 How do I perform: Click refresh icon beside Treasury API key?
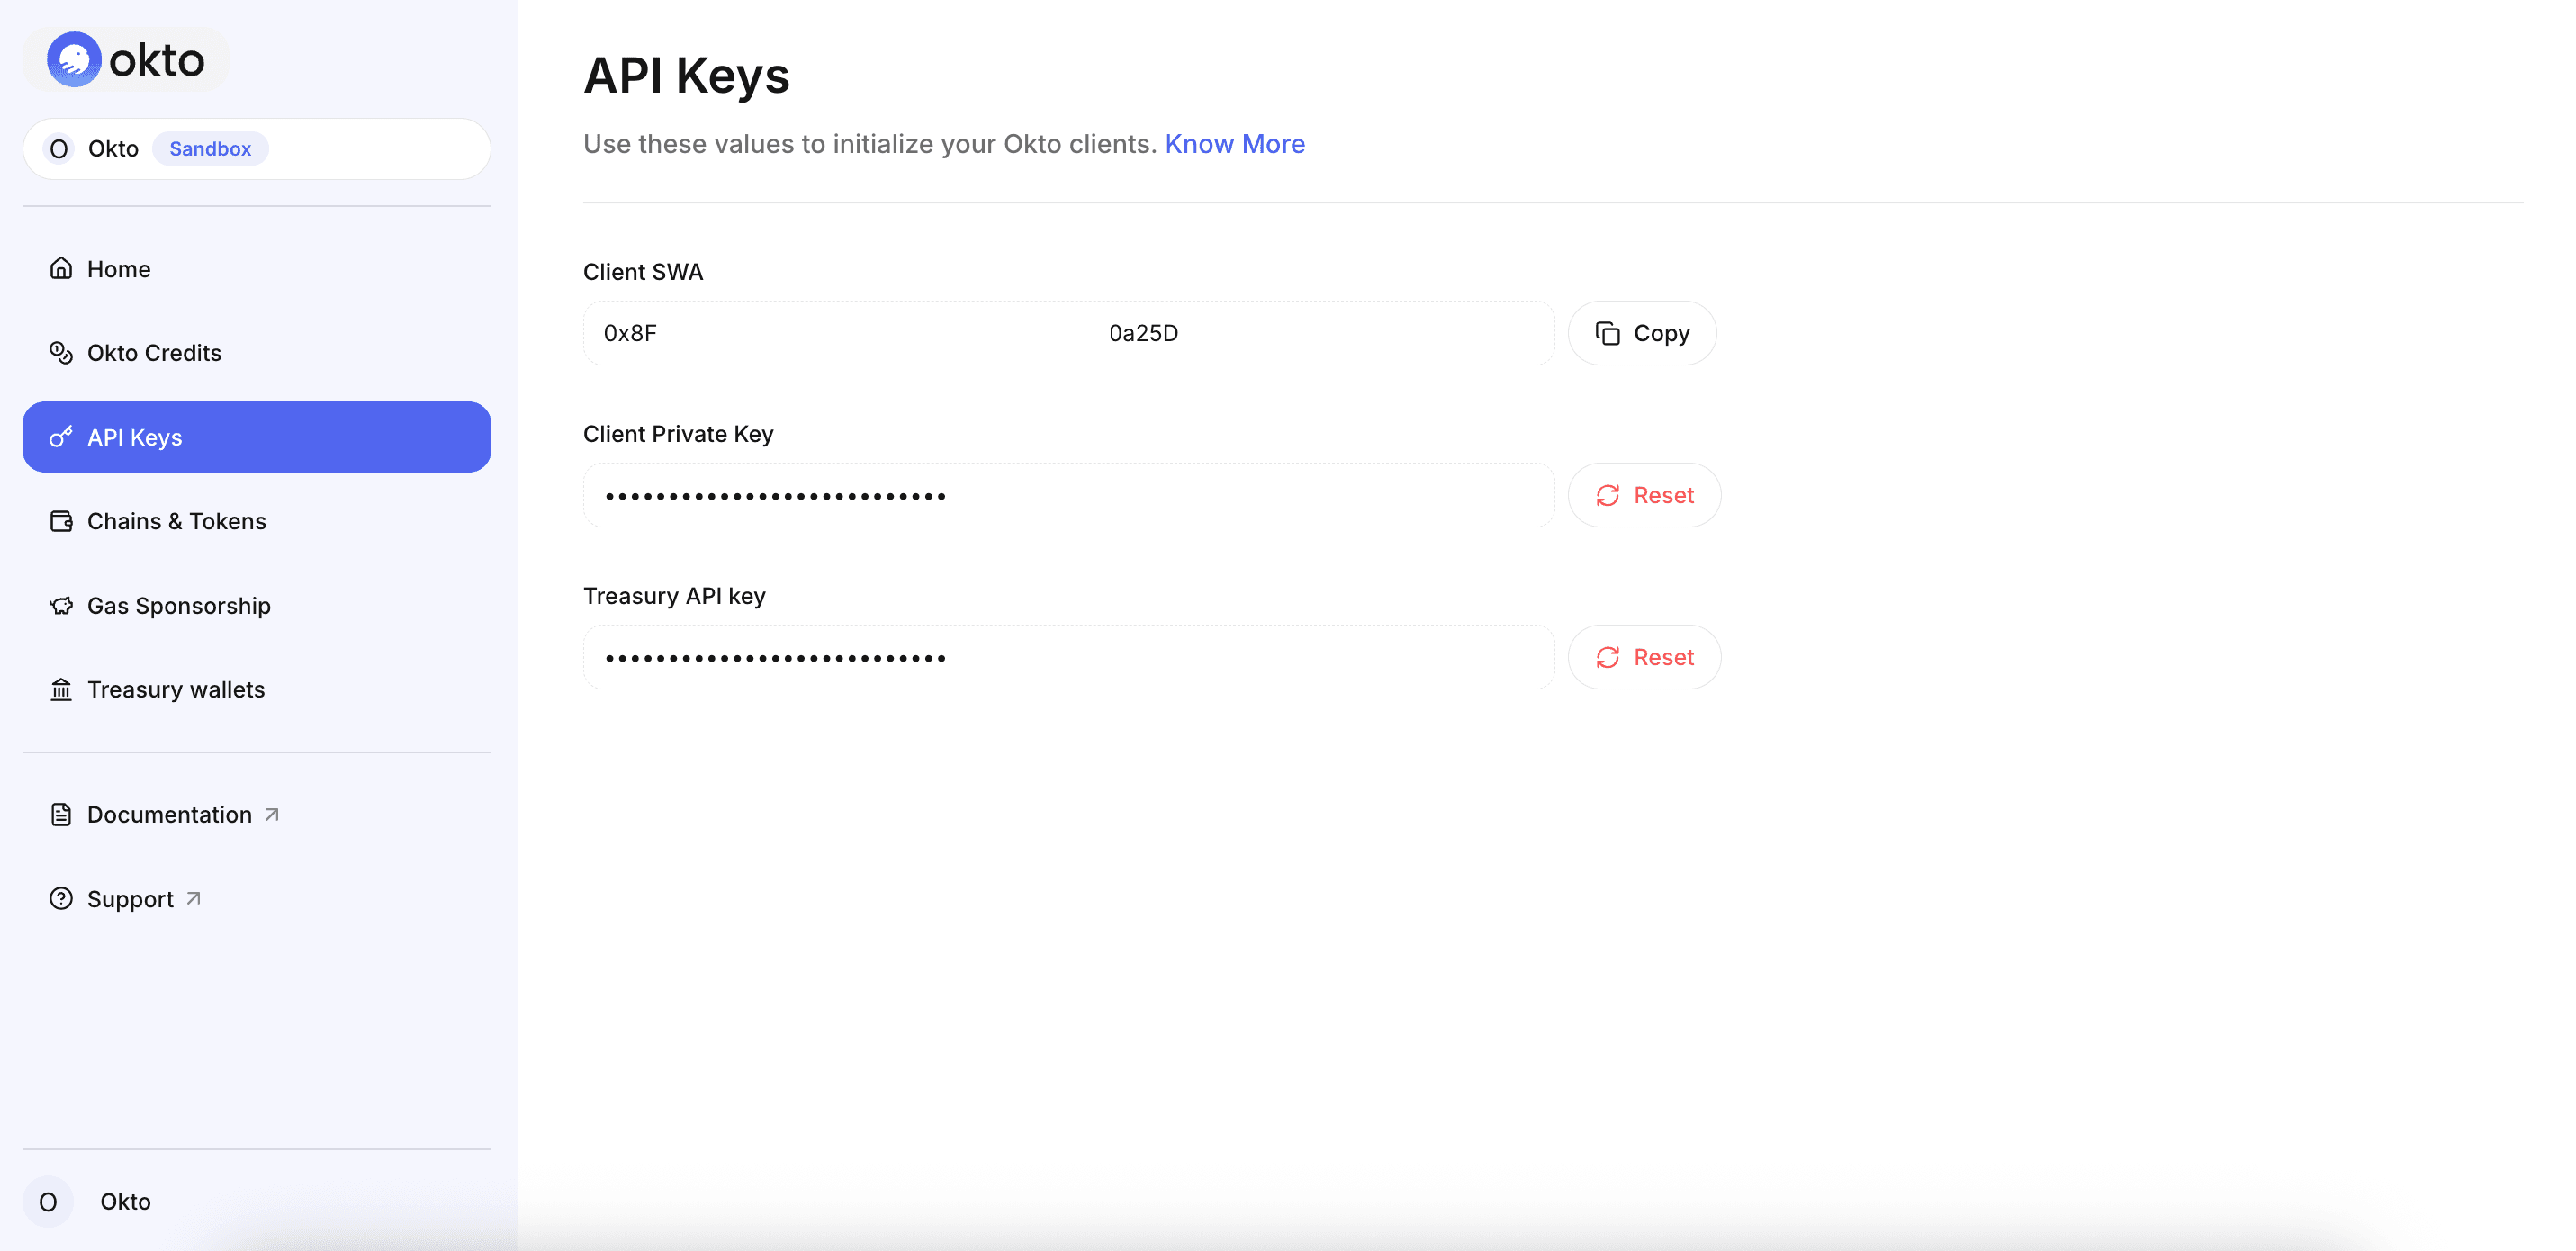point(1607,657)
